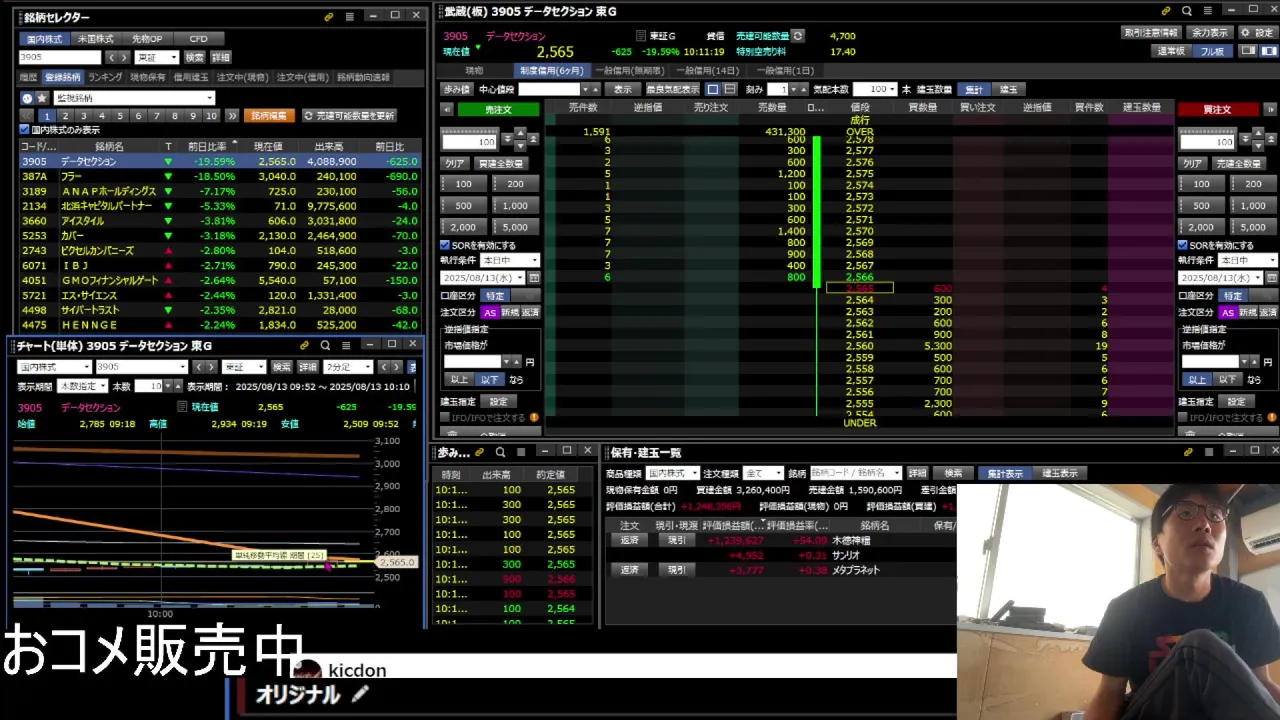Click the link icon in 保有・建玉一覧 title bar
Viewport: 1280px width, 720px height.
(1188, 452)
